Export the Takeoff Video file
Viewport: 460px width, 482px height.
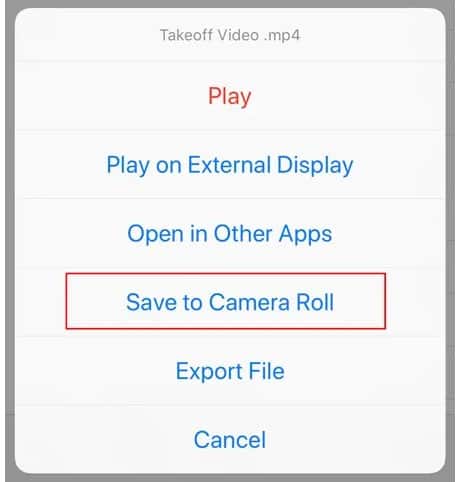230,371
